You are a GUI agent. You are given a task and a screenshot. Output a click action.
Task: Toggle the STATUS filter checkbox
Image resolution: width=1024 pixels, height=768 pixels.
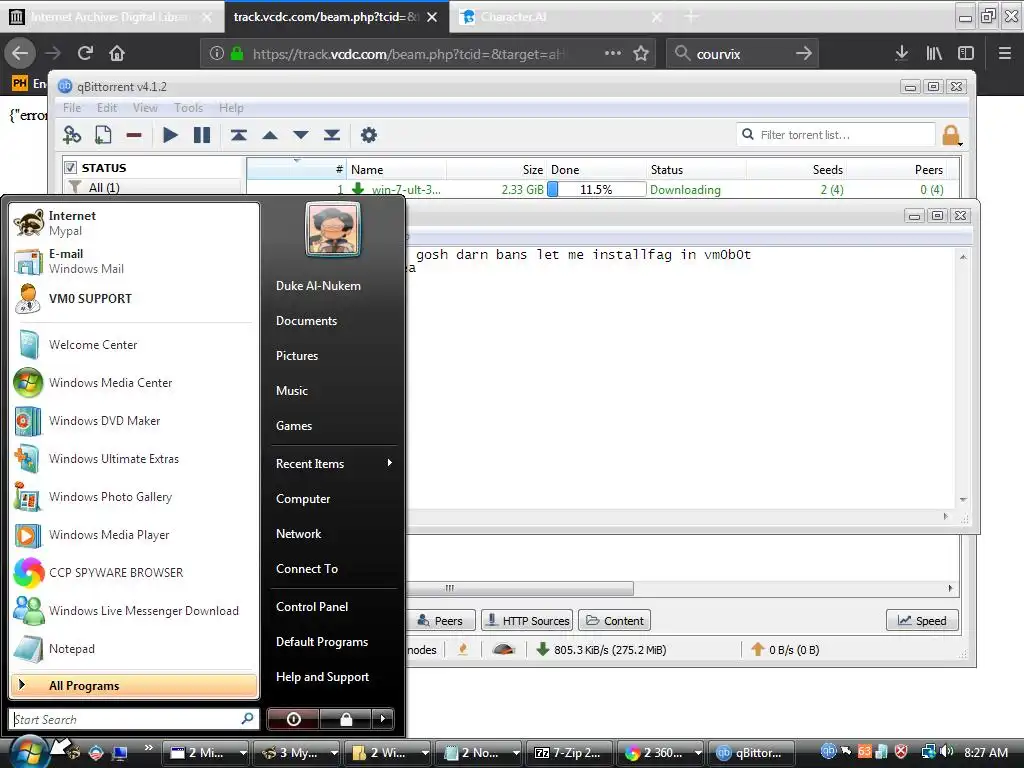[71, 168]
